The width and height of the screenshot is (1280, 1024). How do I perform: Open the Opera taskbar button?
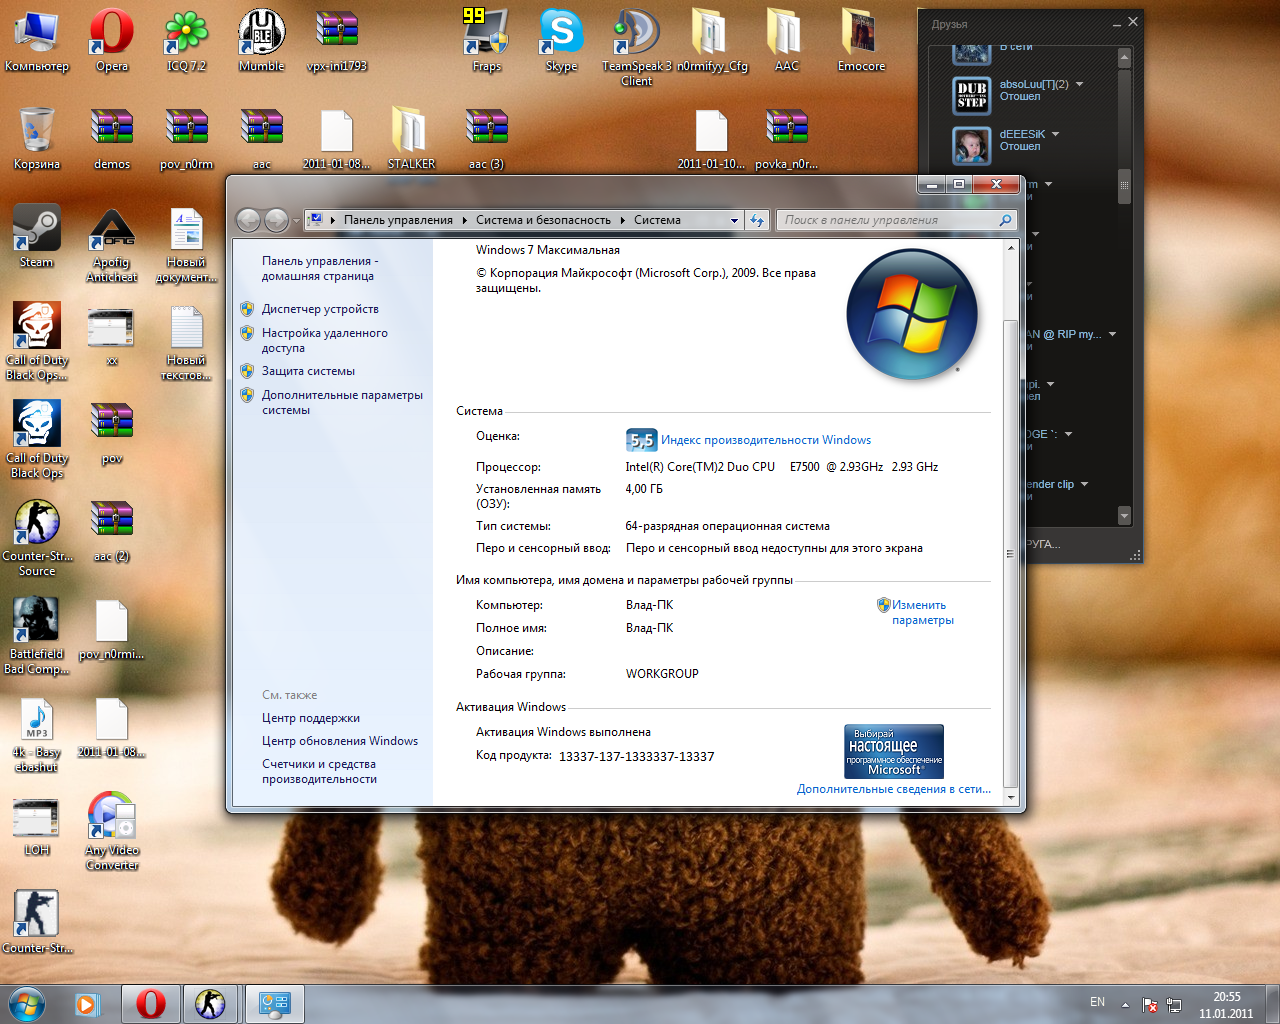[151, 1003]
